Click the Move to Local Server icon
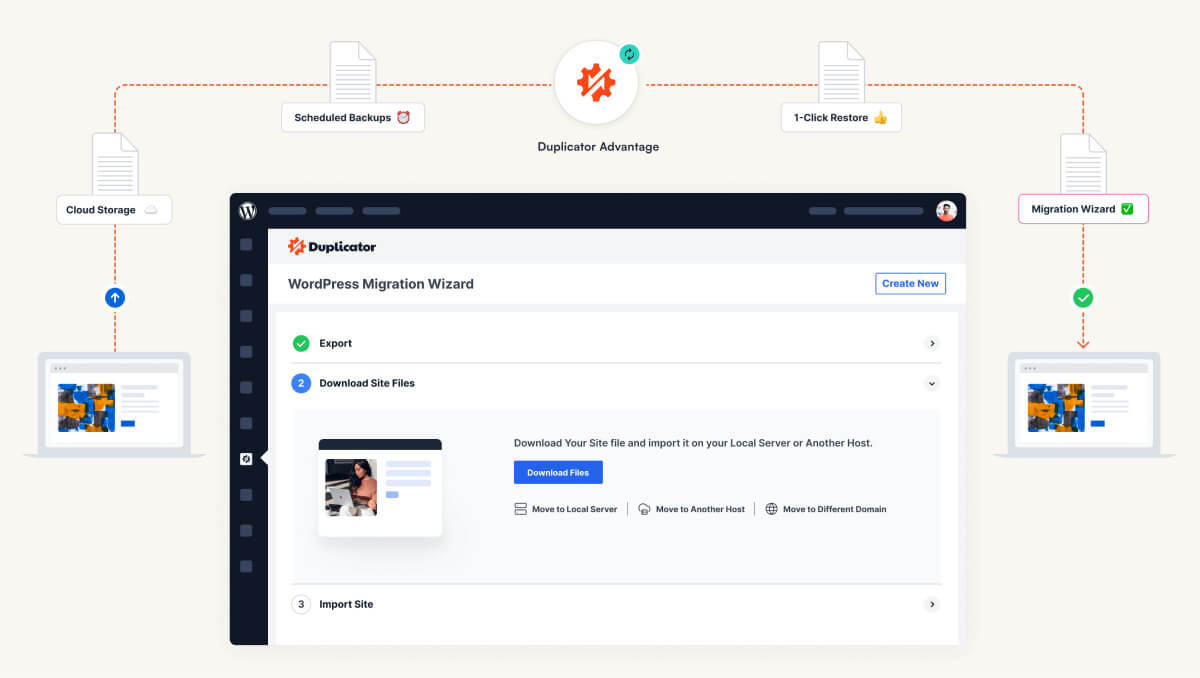 pyautogui.click(x=520, y=509)
